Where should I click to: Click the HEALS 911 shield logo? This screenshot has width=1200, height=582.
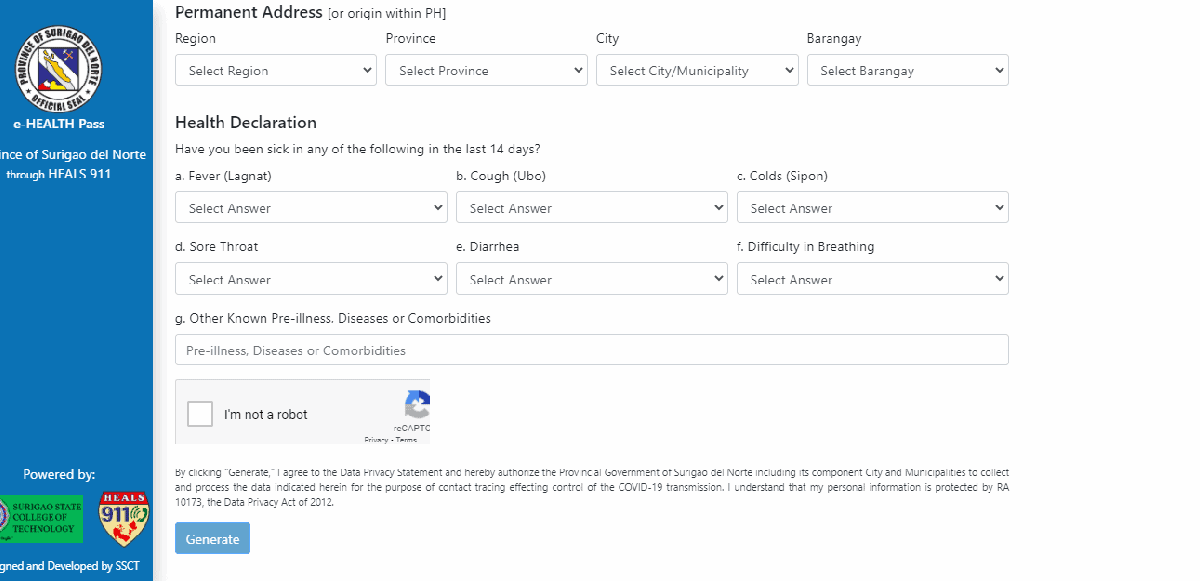(x=124, y=519)
